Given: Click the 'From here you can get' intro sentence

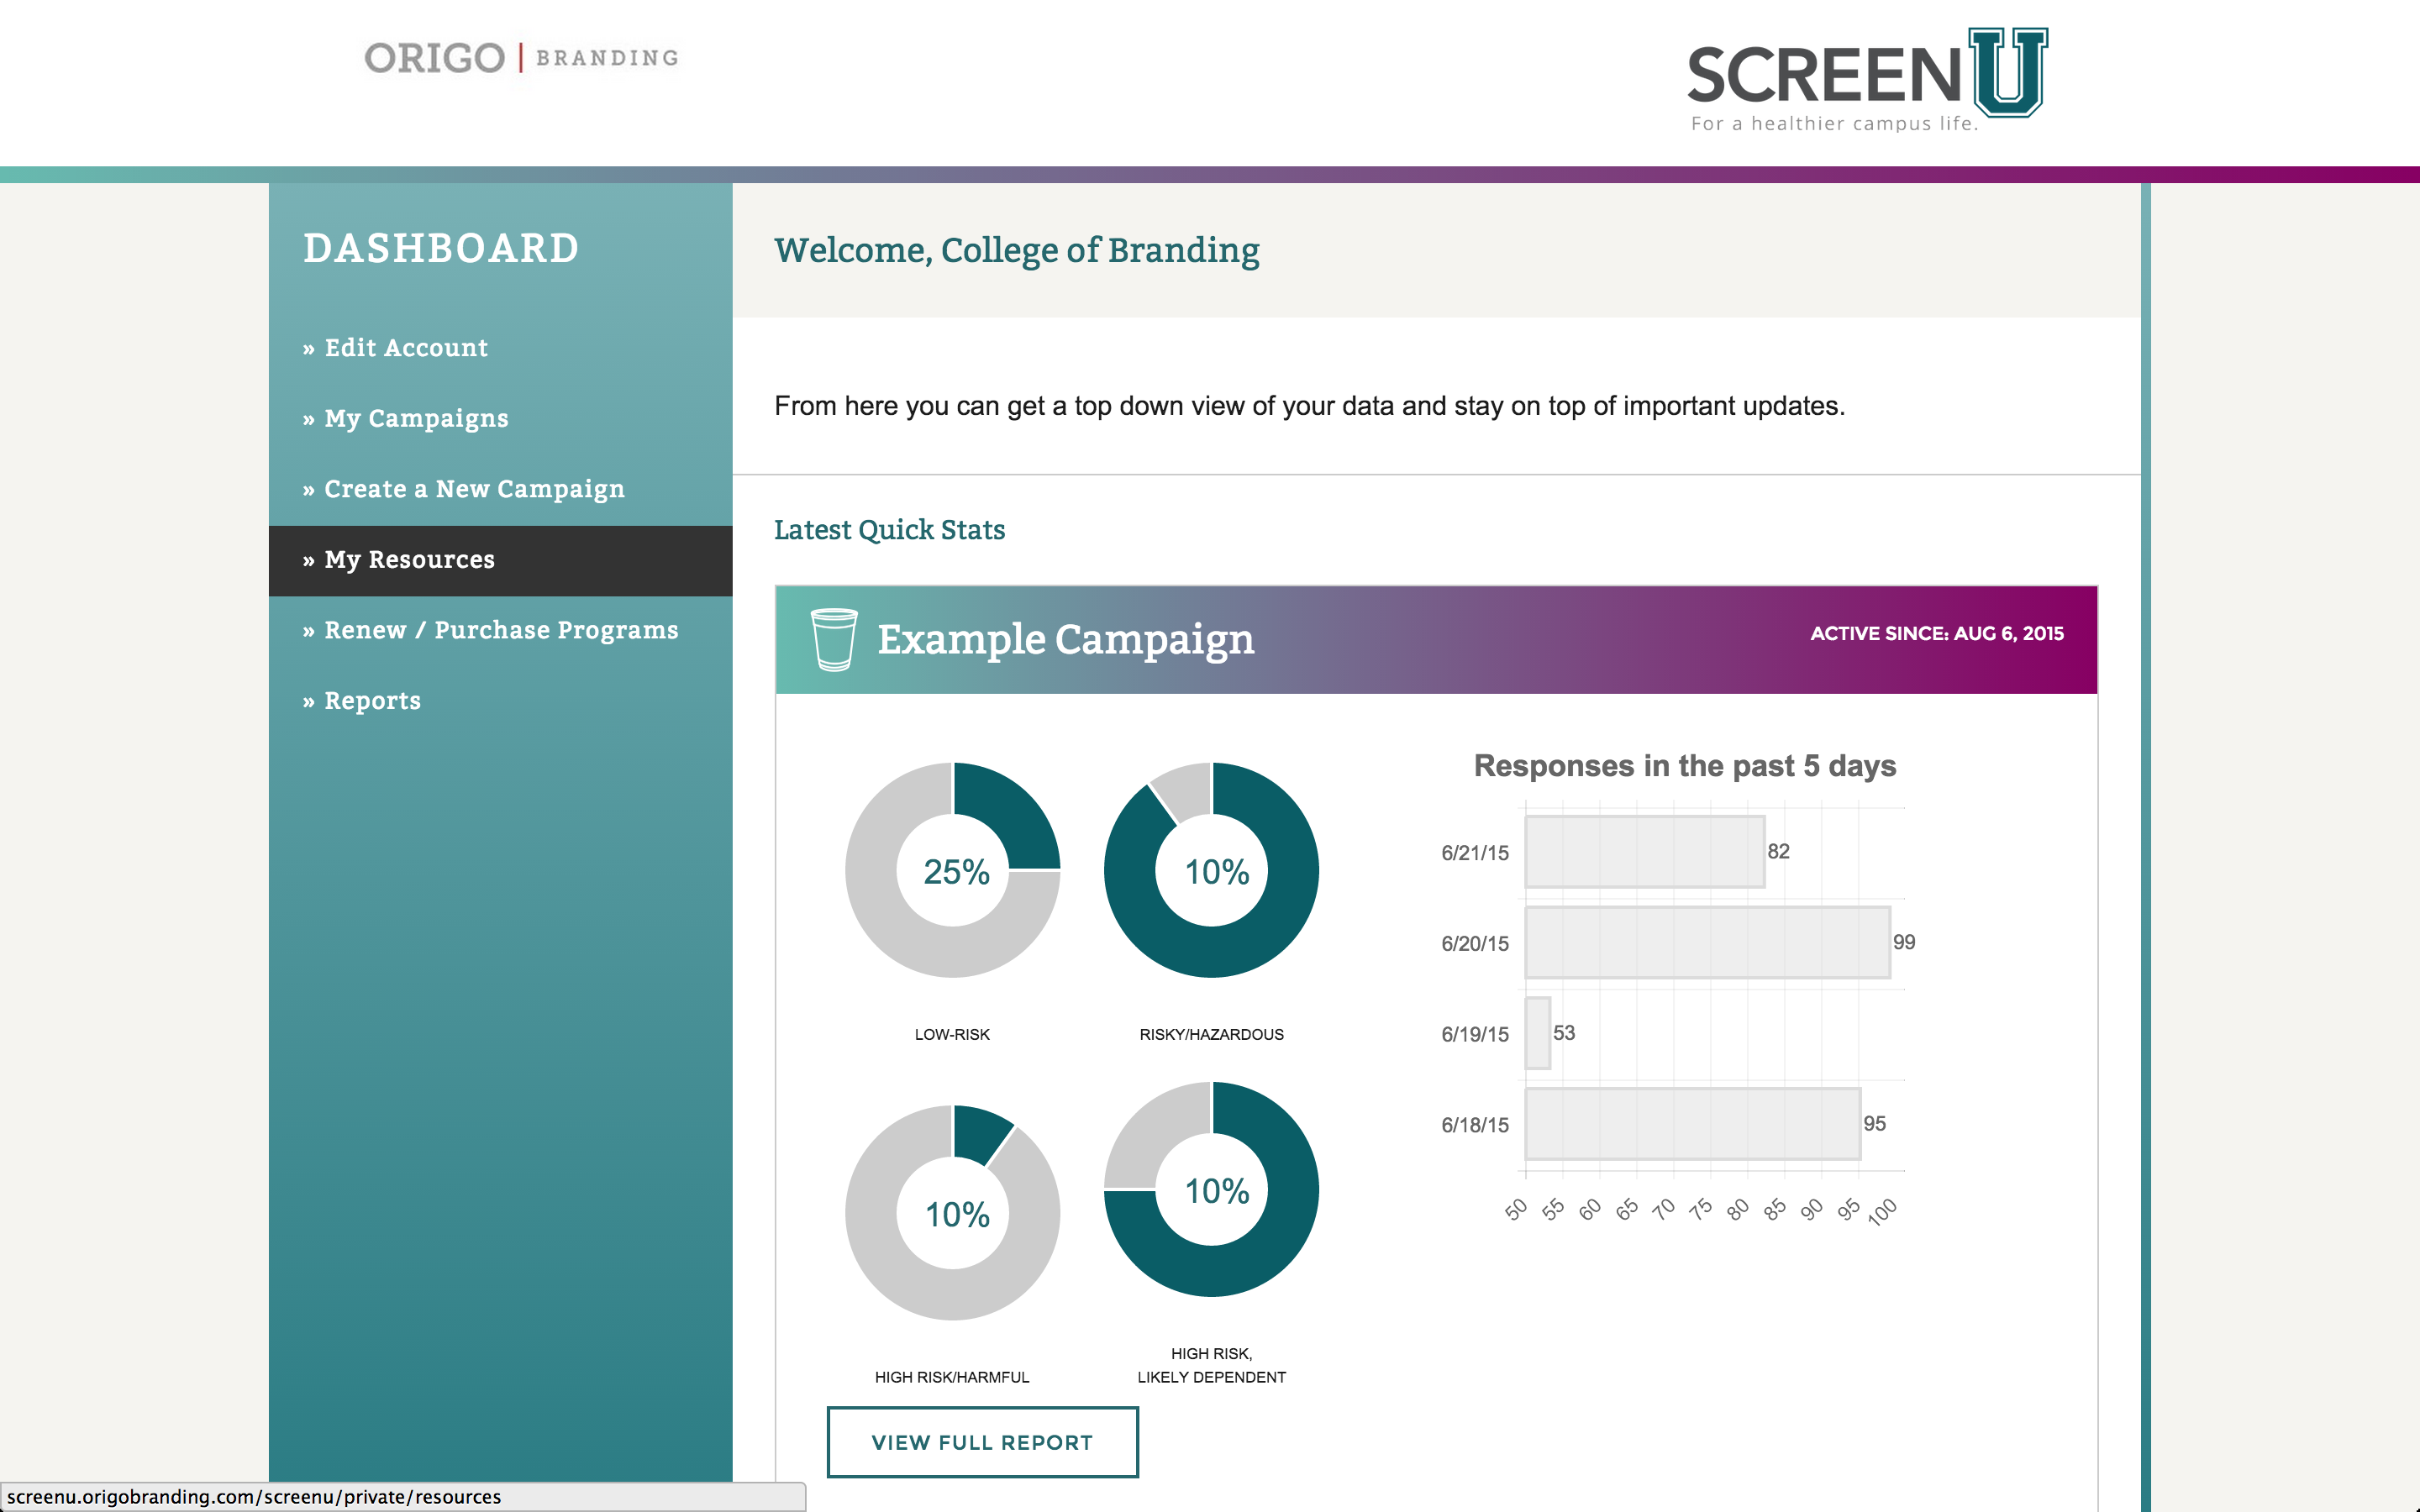Looking at the screenshot, I should point(1310,406).
